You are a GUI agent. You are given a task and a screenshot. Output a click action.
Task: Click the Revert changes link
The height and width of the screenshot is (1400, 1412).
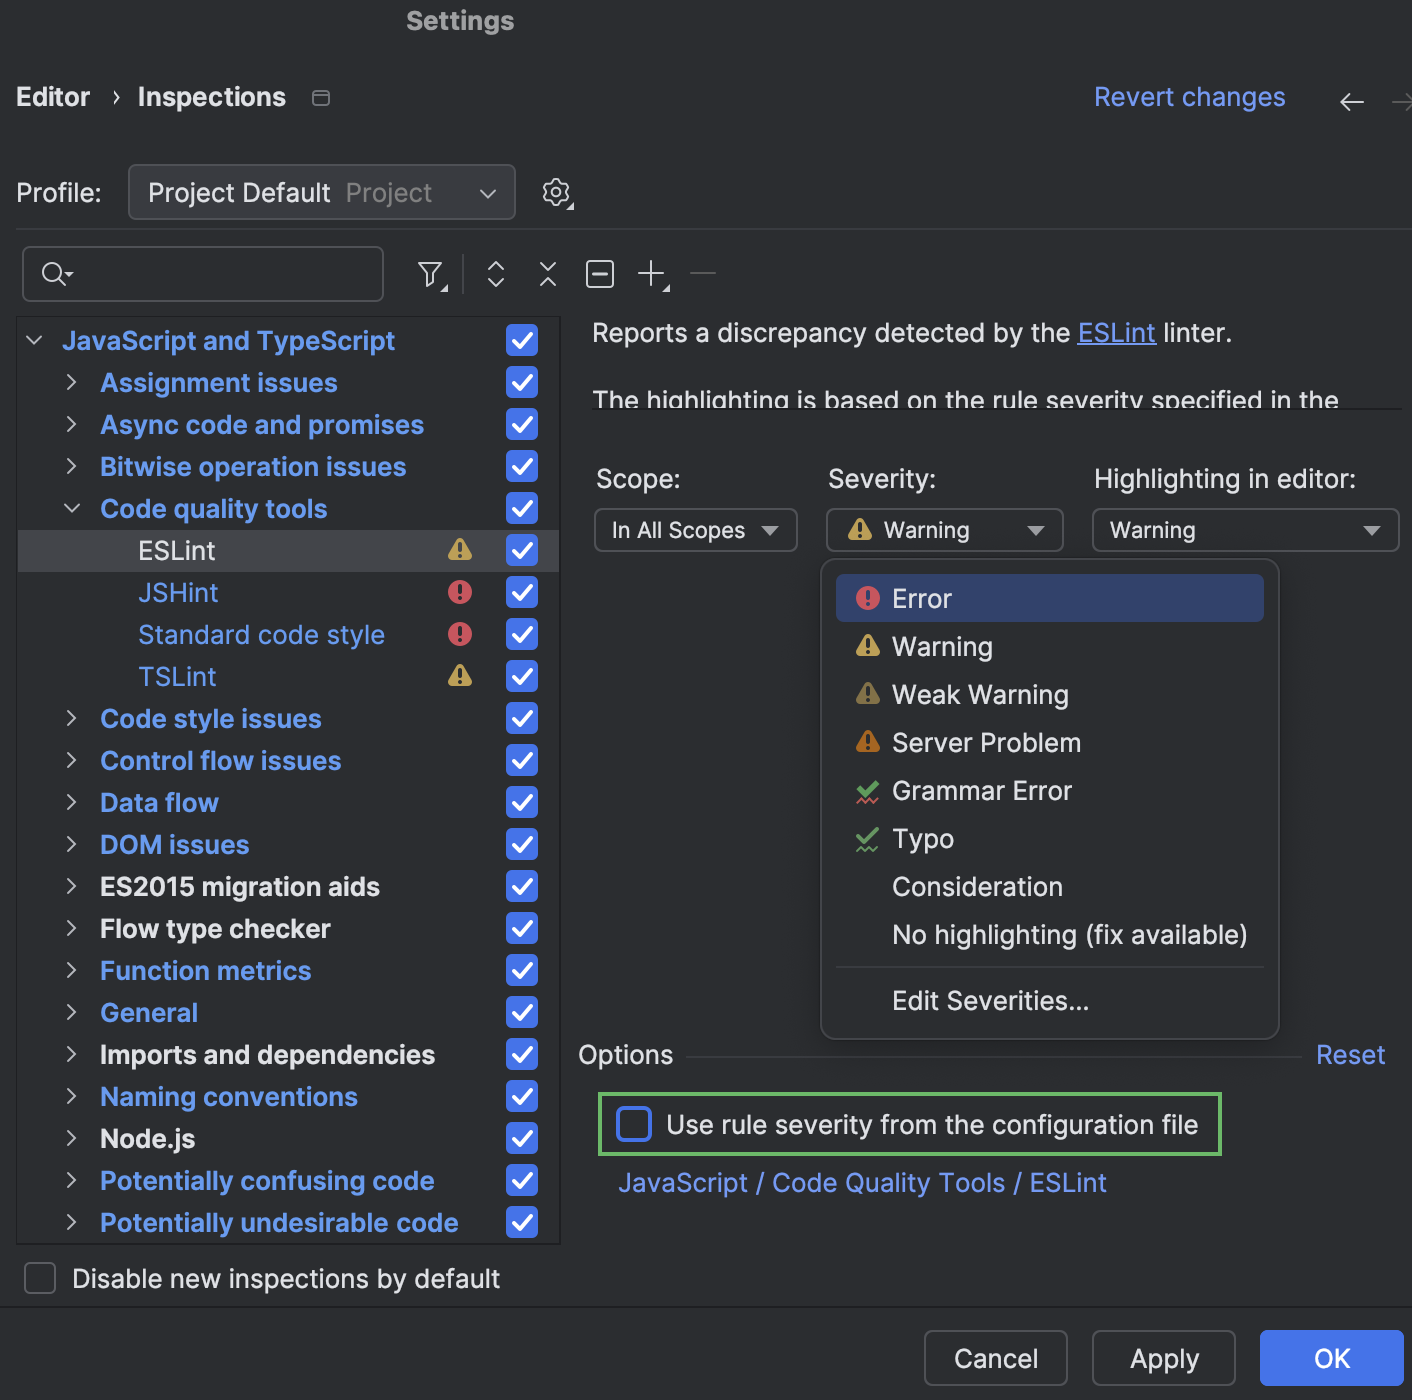(1189, 96)
